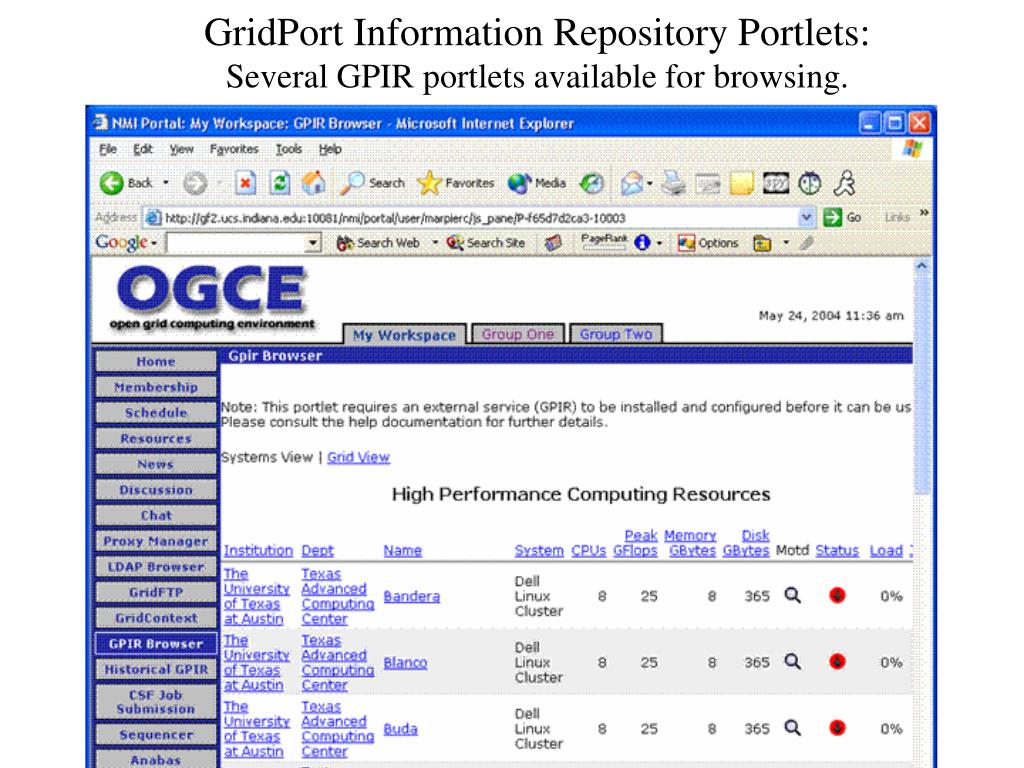The height and width of the screenshot is (768, 1024).
Task: View Motd magnifier for Bandera row
Action: [792, 595]
